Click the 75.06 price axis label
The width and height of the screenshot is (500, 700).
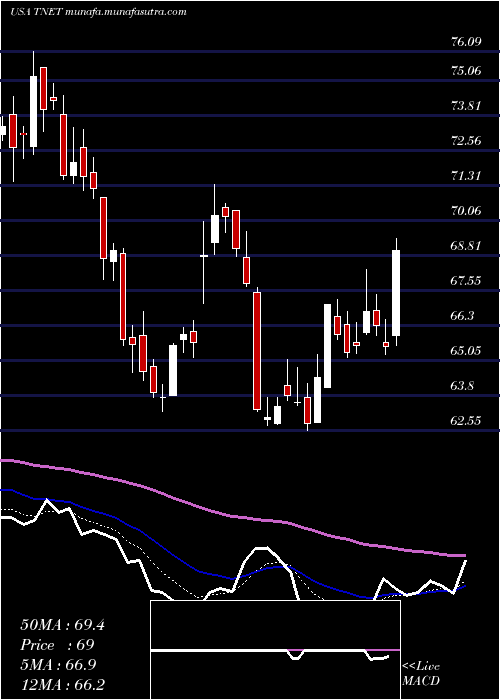466,71
